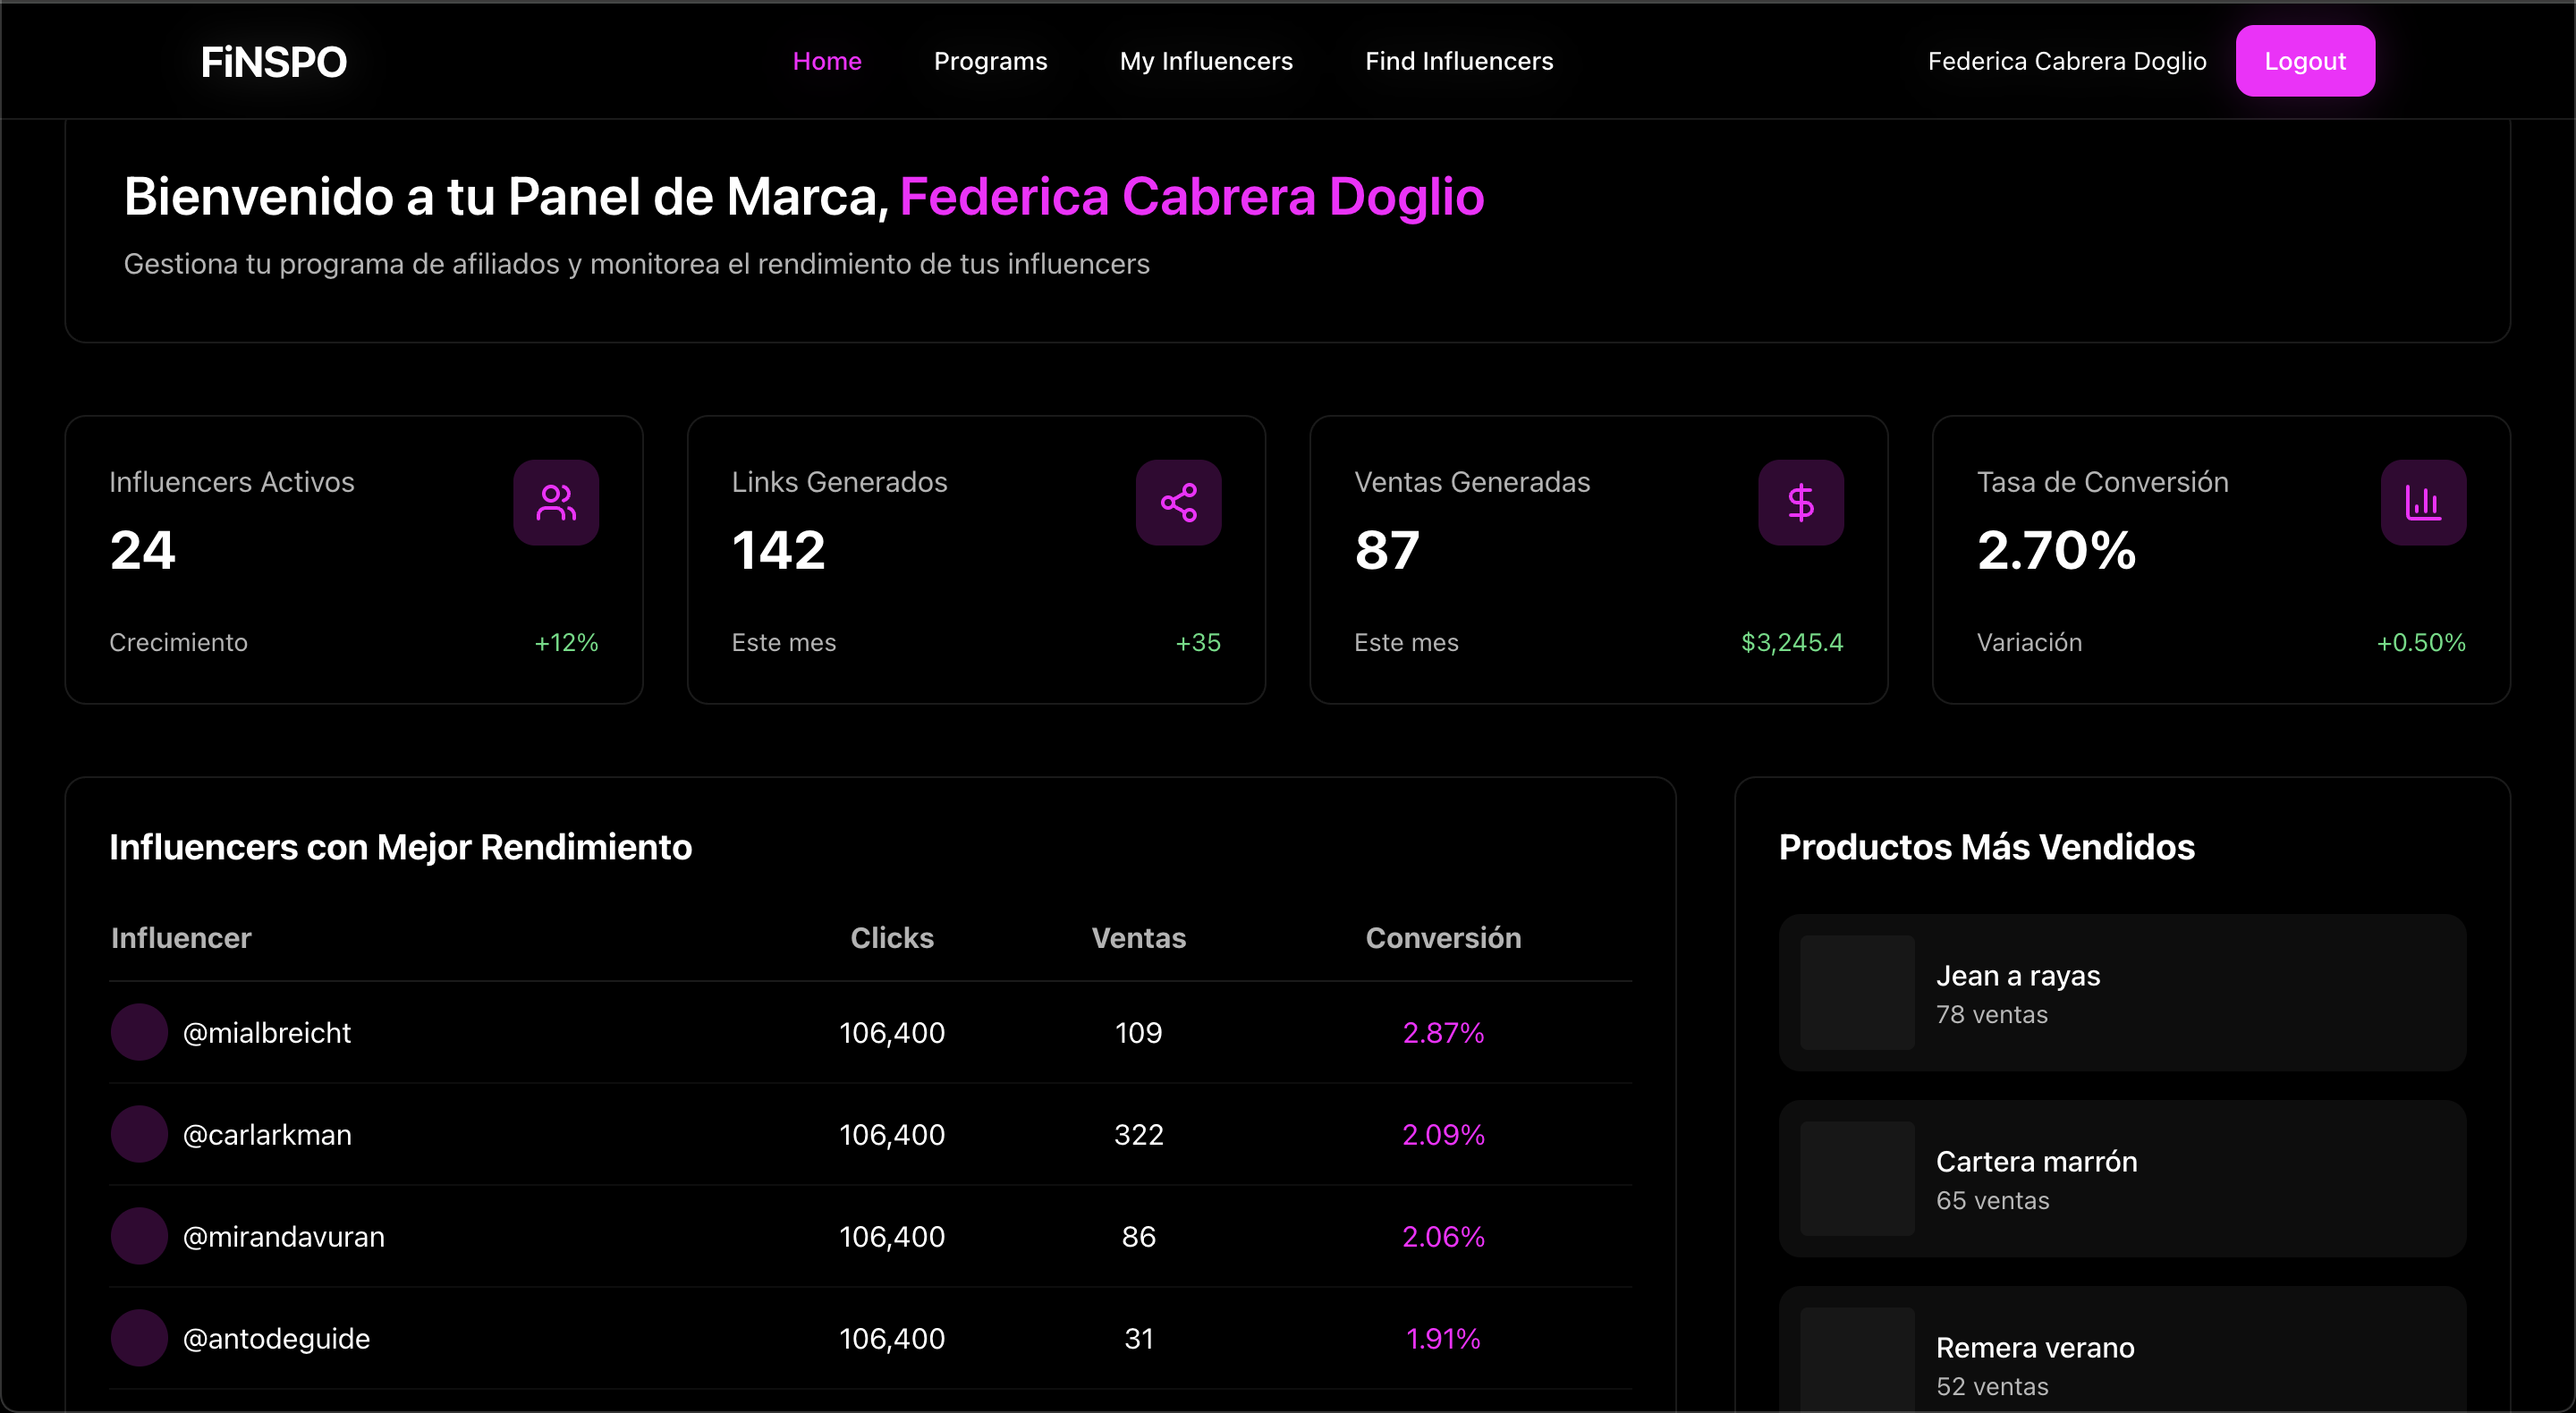This screenshot has width=2576, height=1413.
Task: Click the Federica Cabrera Doglio username in navbar
Action: pos(2066,61)
